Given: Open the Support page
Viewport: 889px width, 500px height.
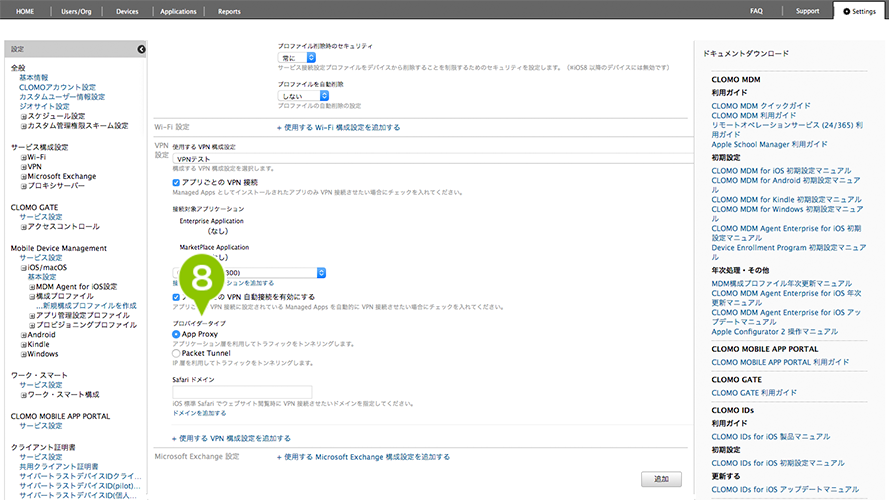Looking at the screenshot, I should point(807,11).
